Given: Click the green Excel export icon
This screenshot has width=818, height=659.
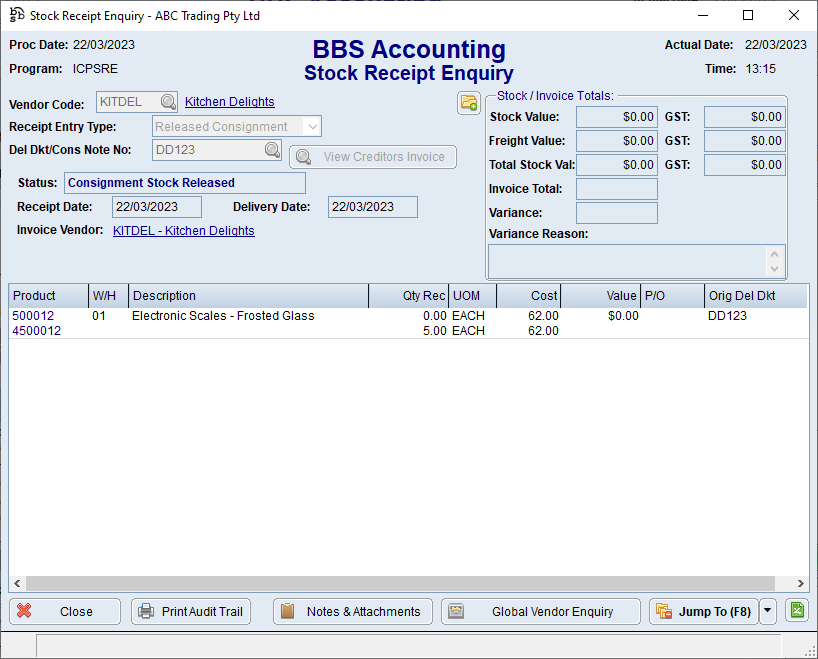Looking at the screenshot, I should coord(796,611).
